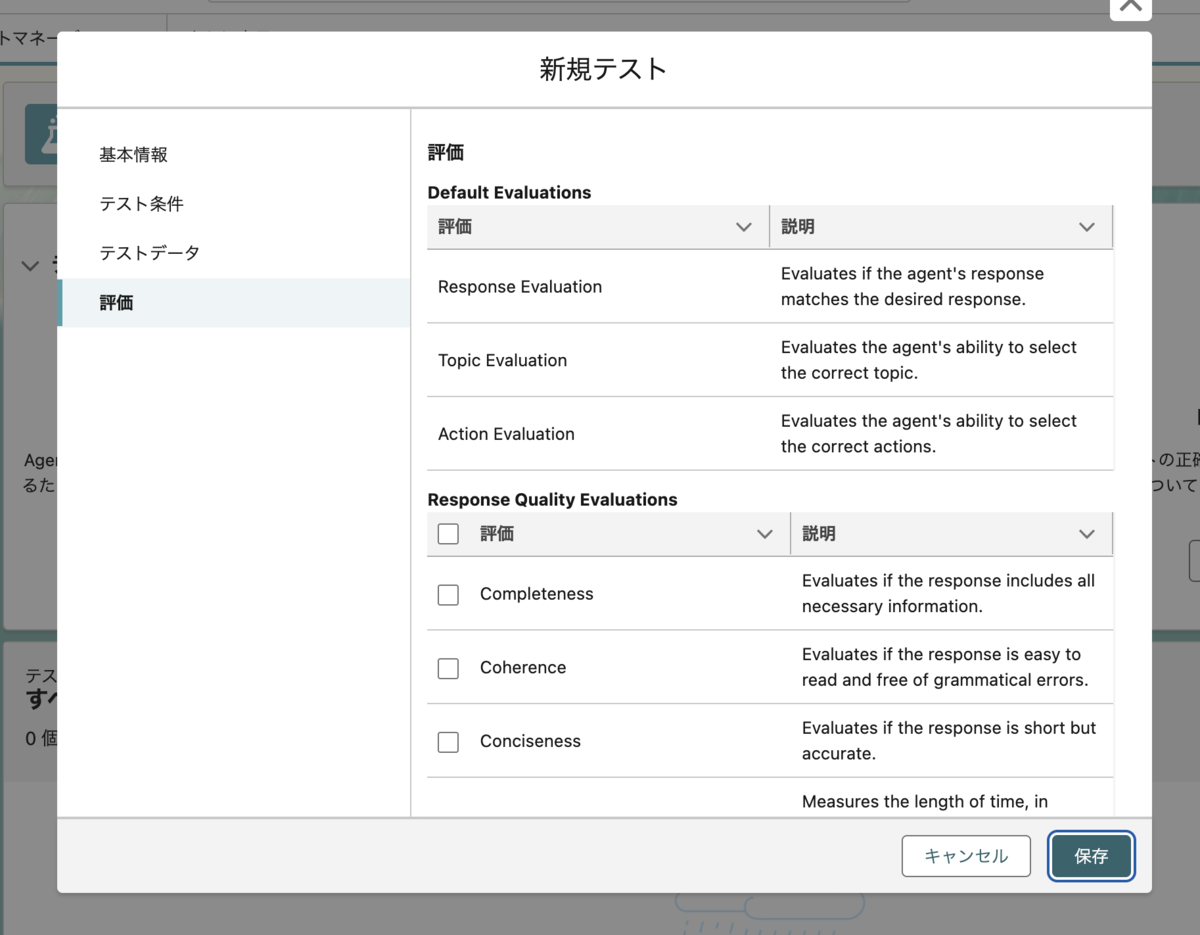Tick the Conciseness evaluation checkbox
This screenshot has width=1200, height=935.
(448, 742)
